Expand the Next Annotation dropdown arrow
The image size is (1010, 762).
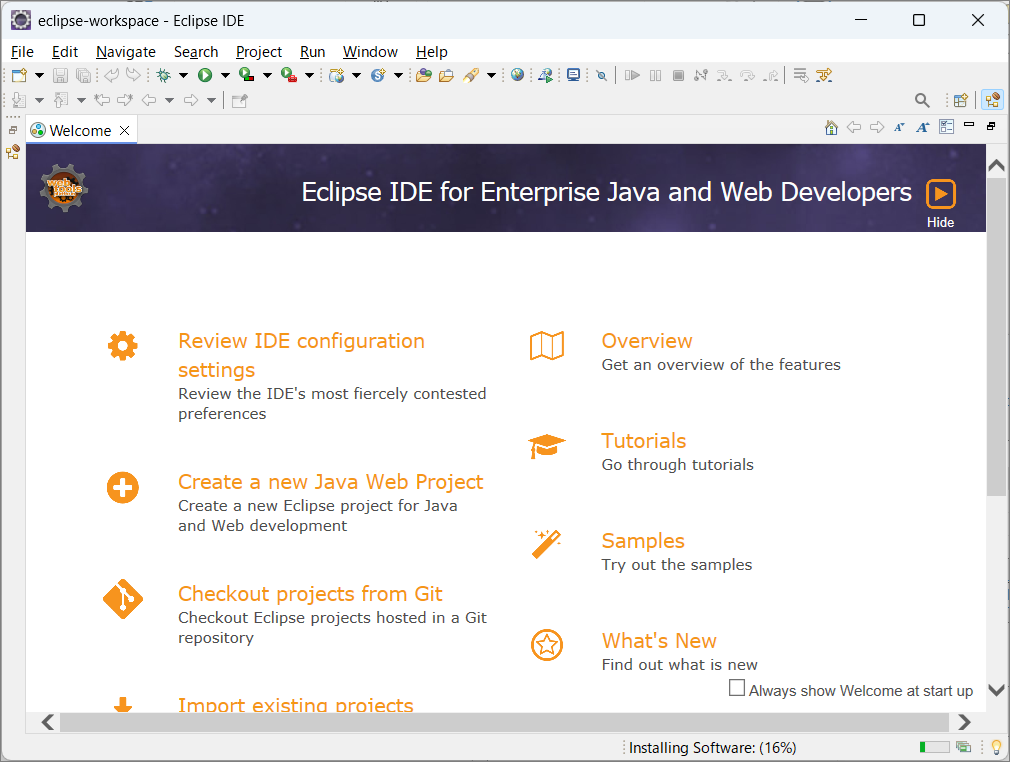coord(39,100)
